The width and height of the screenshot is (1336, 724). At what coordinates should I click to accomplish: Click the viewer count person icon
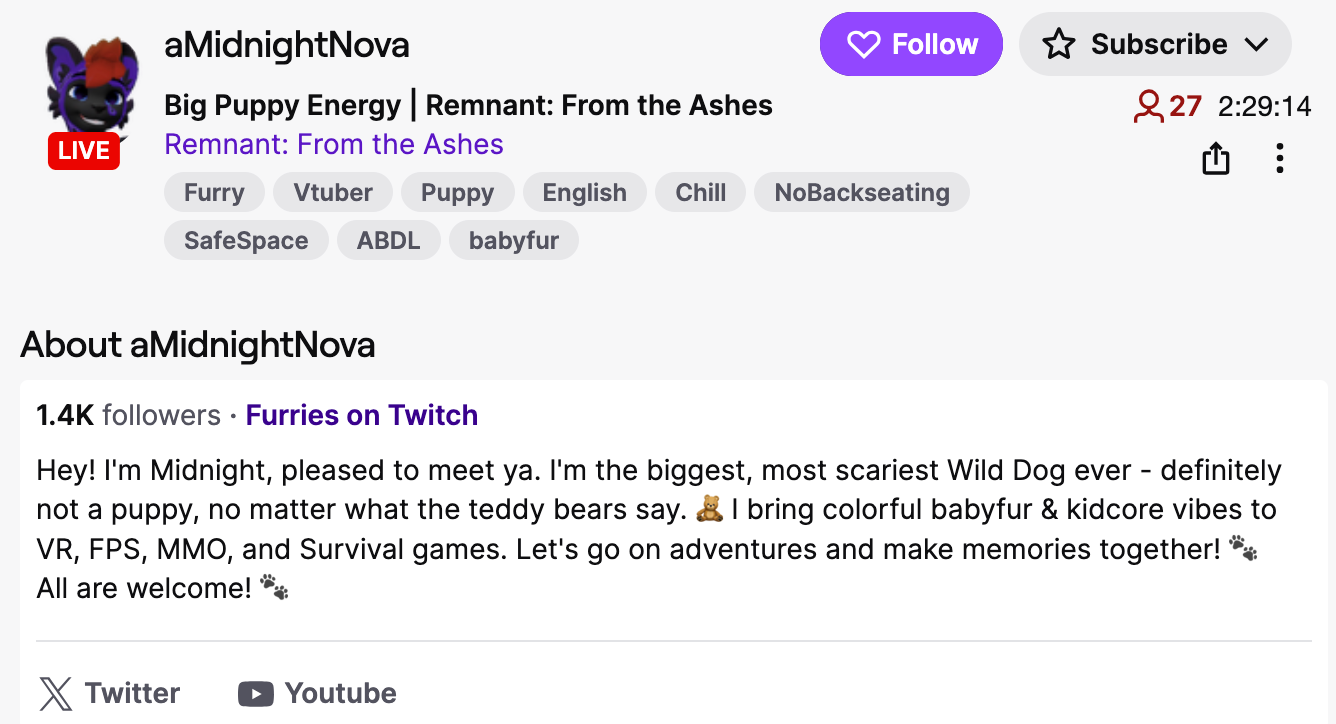tap(1148, 106)
